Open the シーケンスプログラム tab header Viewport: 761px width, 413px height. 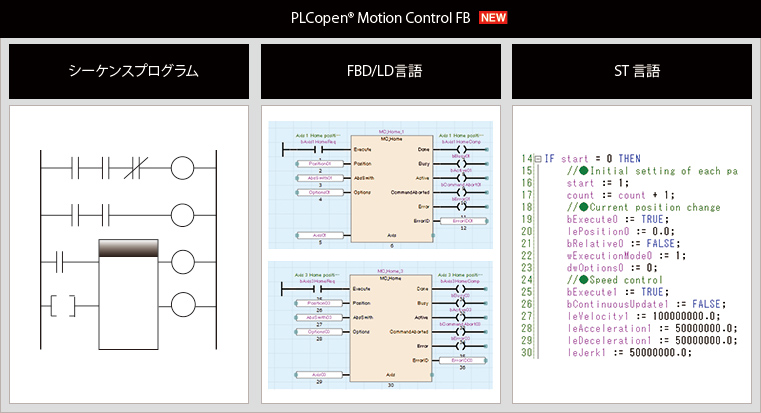click(129, 71)
